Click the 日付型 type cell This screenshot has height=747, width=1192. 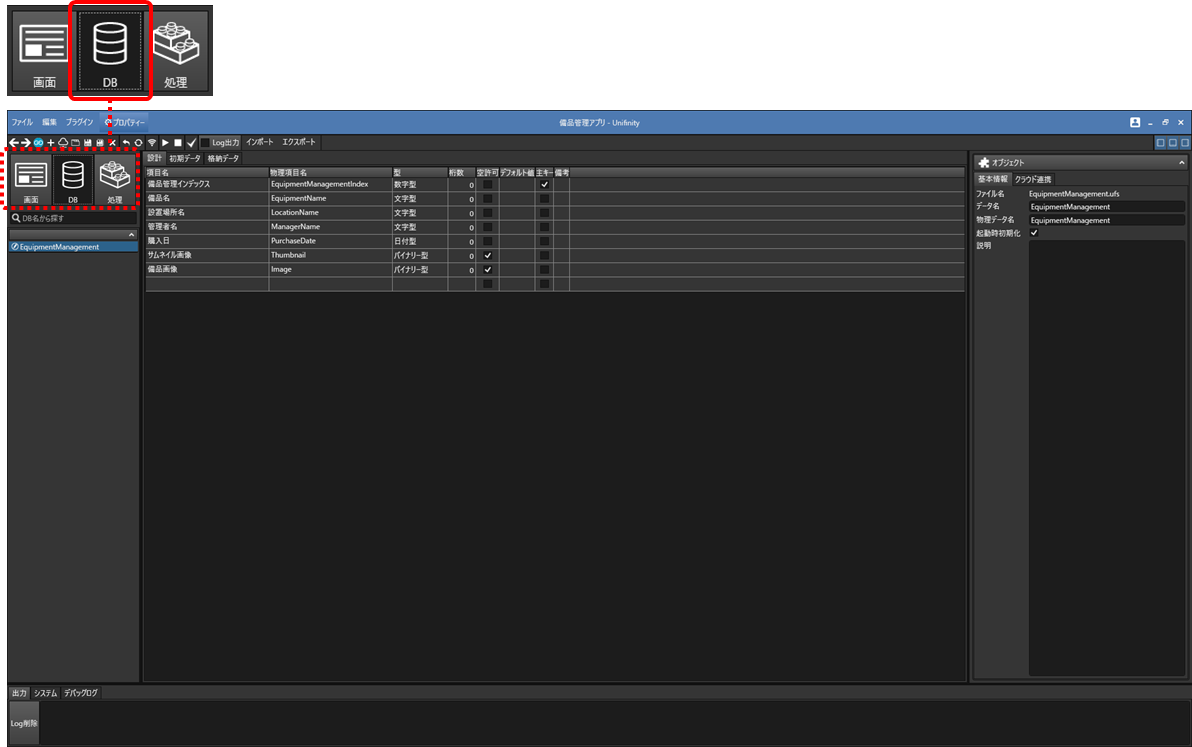click(420, 241)
